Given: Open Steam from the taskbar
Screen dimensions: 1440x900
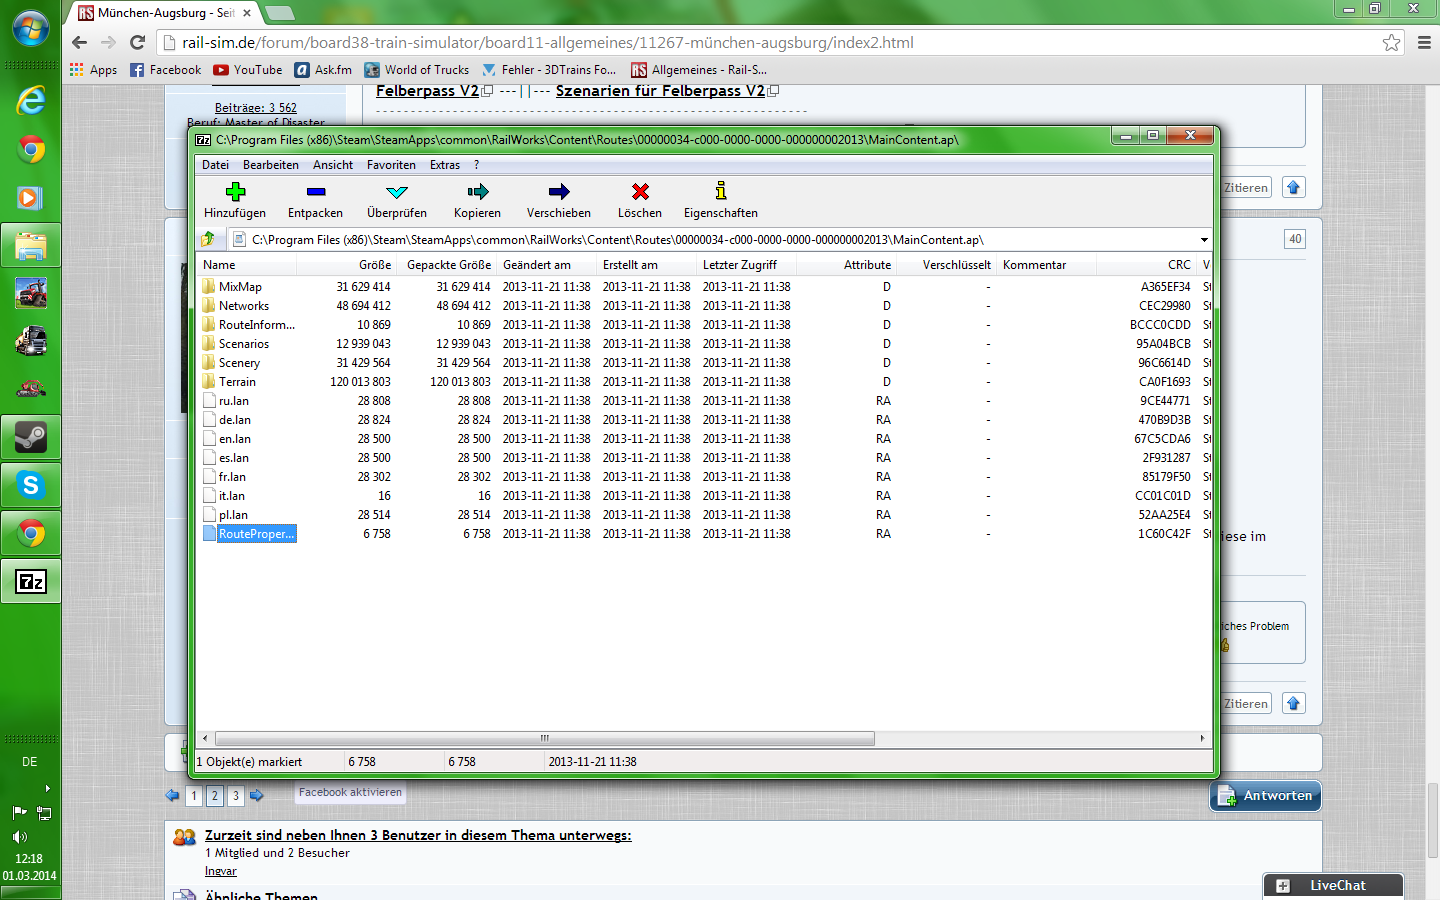Looking at the screenshot, I should 30,437.
